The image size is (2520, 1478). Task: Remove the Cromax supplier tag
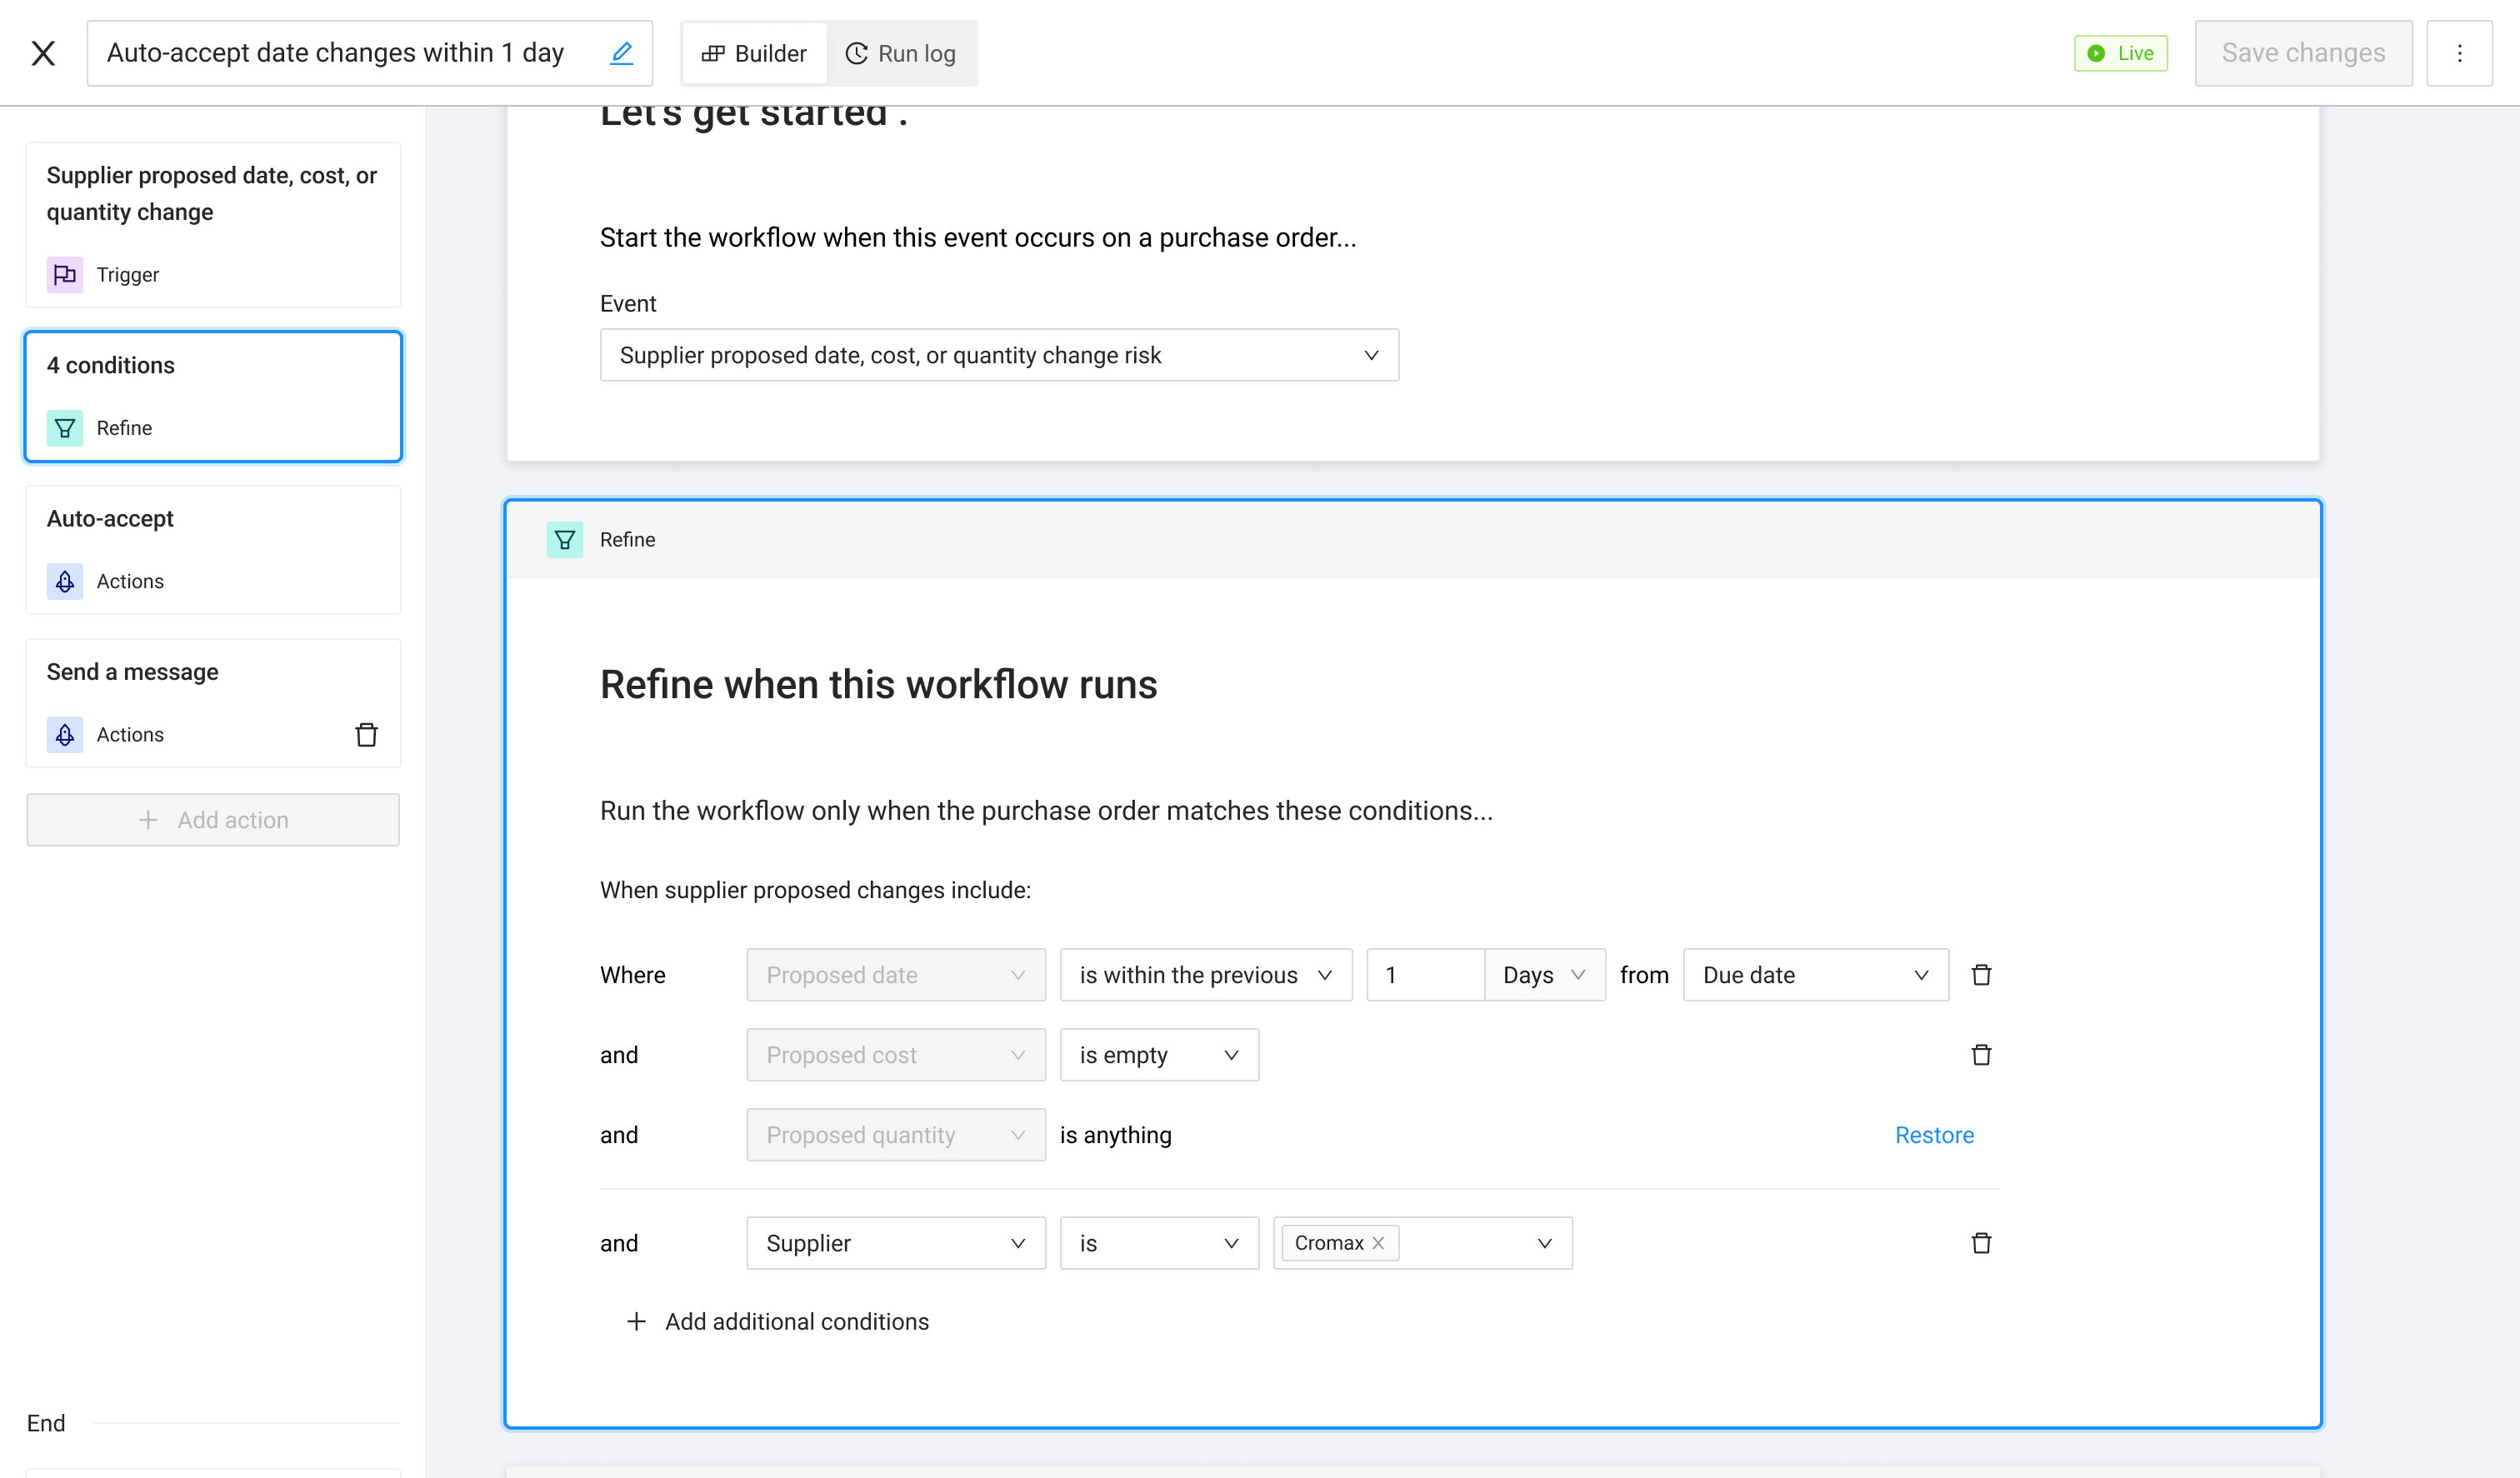coord(1378,1243)
